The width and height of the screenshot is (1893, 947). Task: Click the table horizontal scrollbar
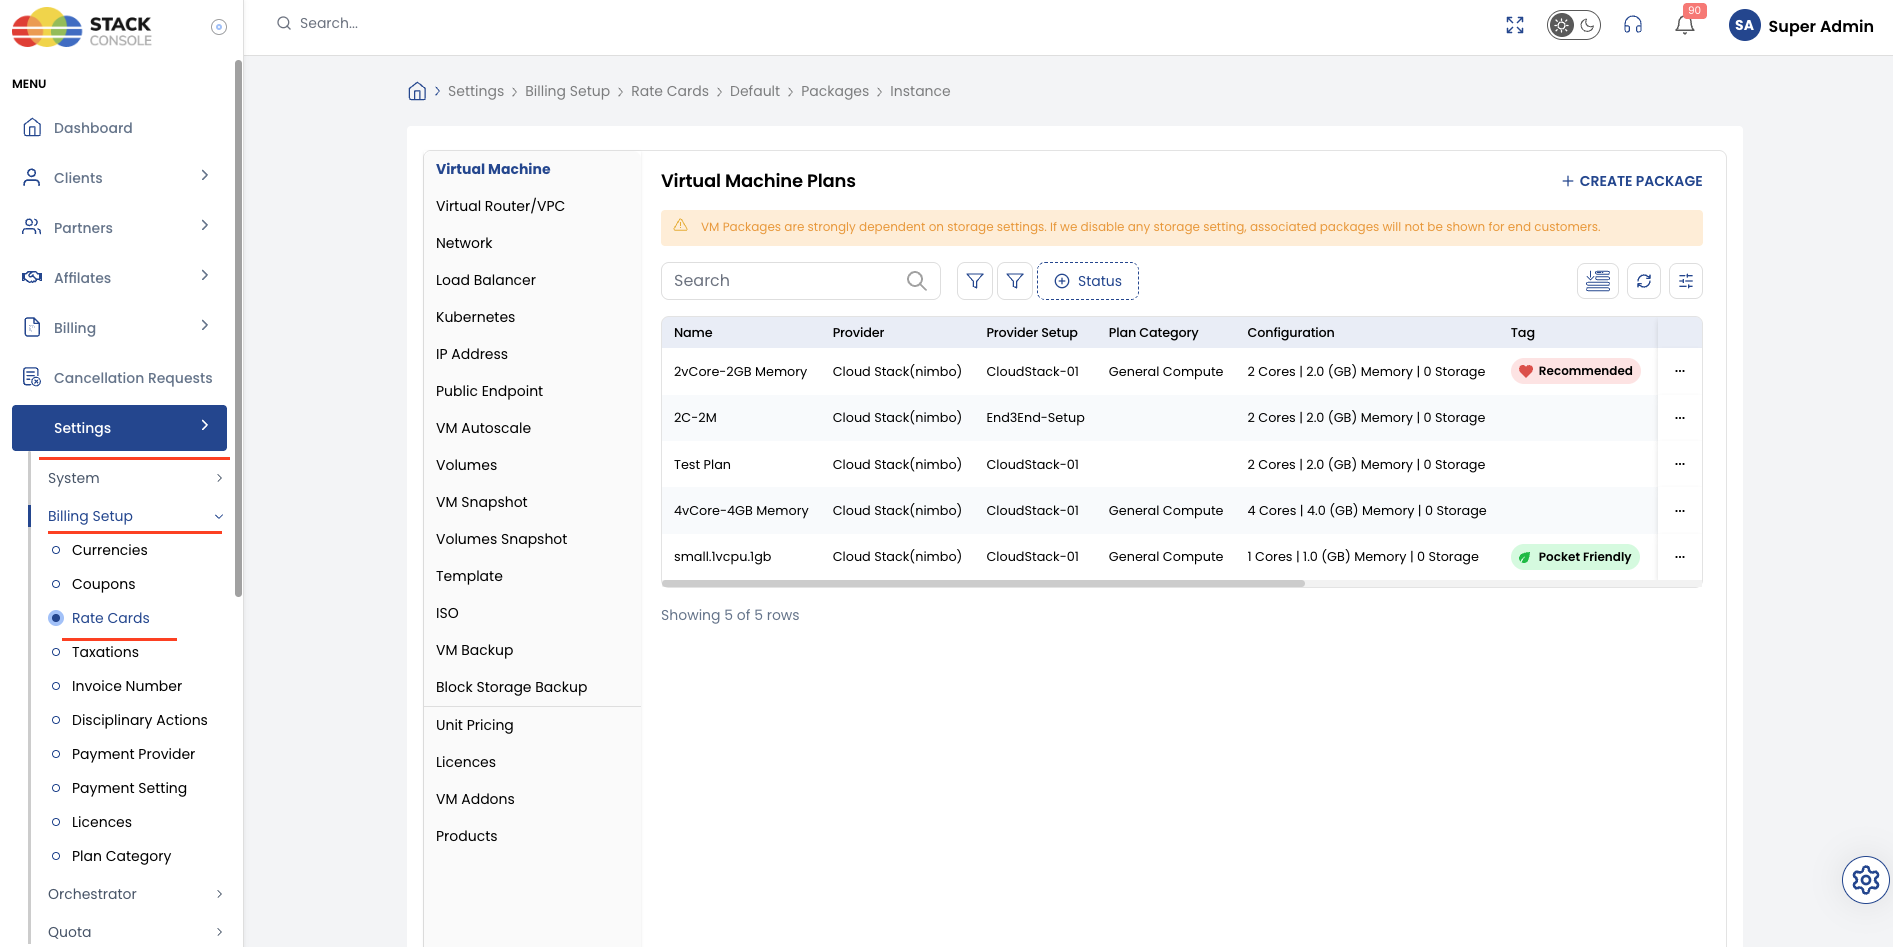coord(984,583)
